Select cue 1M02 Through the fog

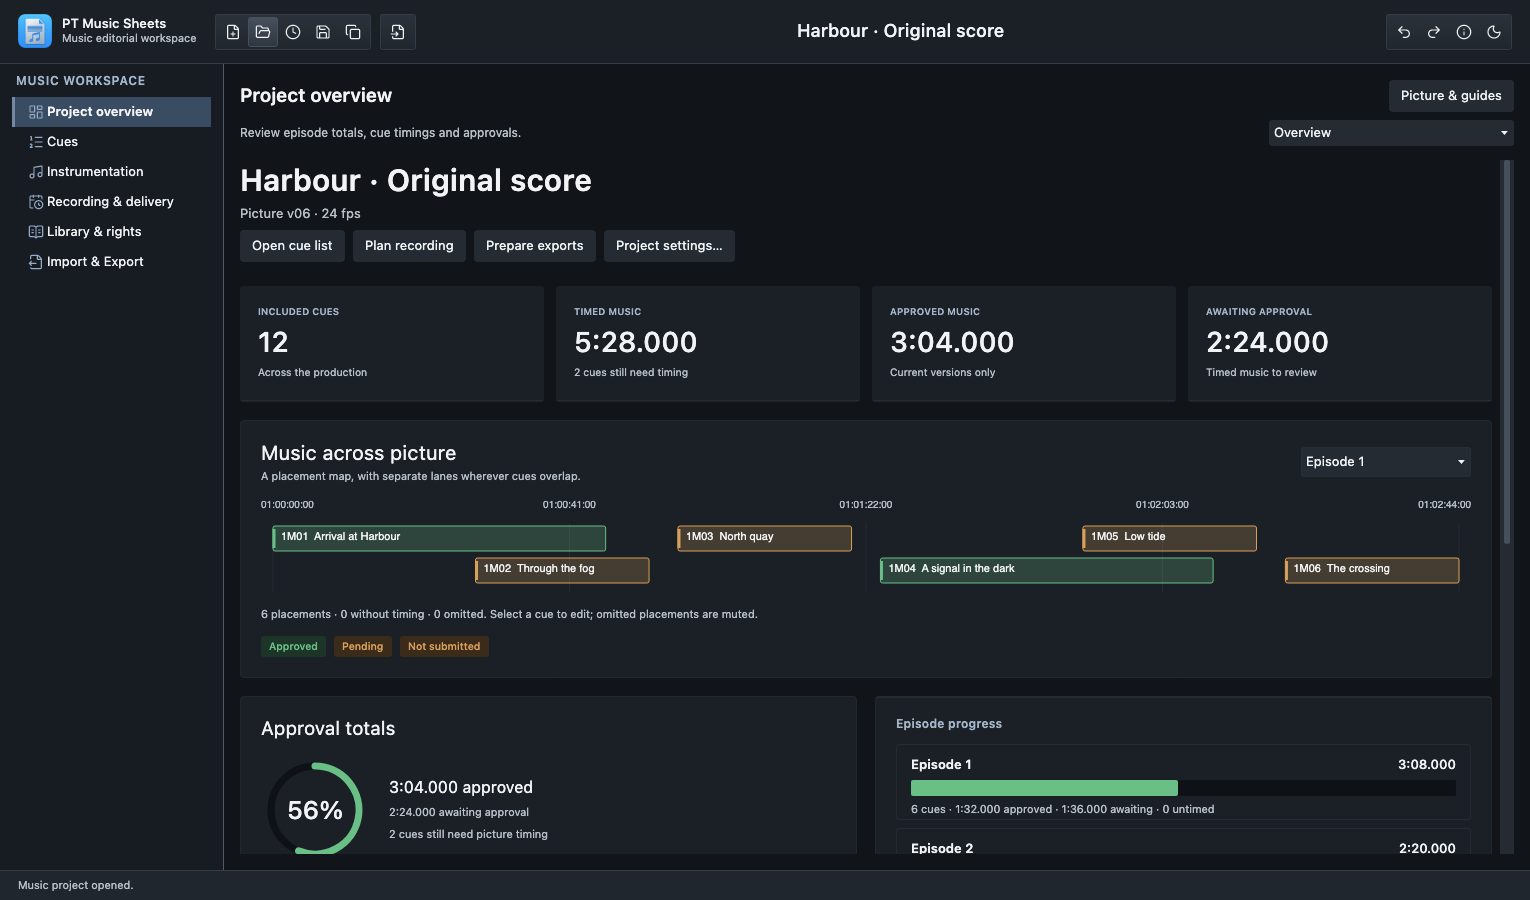pyautogui.click(x=562, y=570)
